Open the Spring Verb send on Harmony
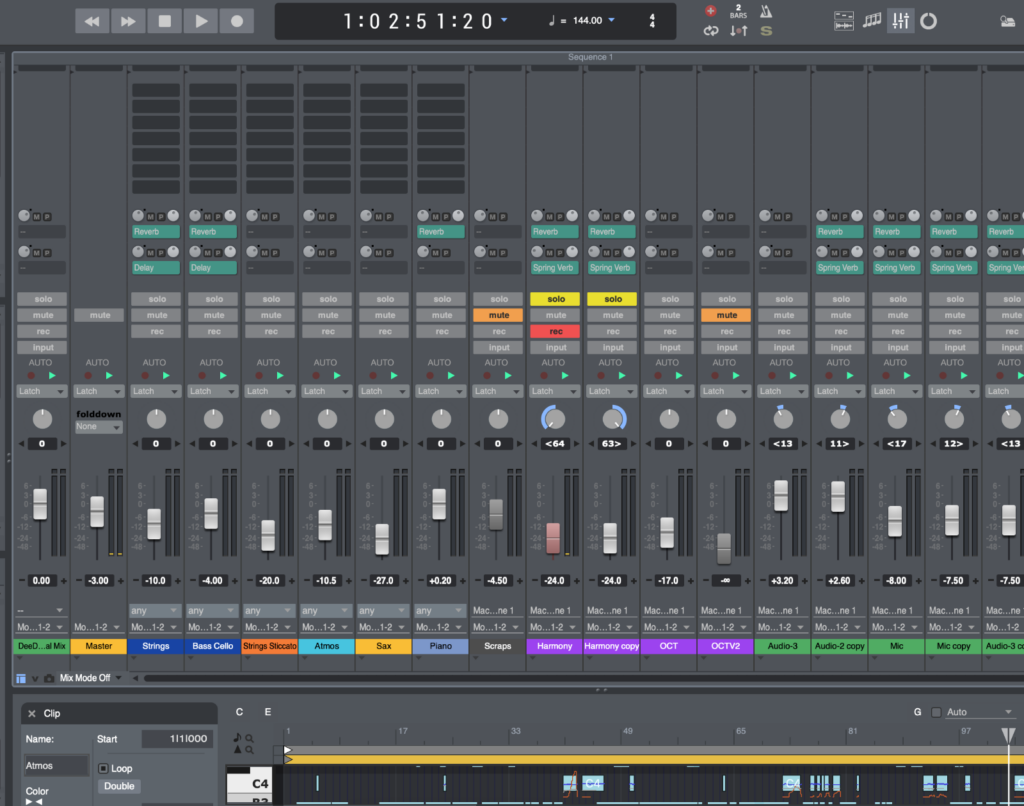 (554, 268)
